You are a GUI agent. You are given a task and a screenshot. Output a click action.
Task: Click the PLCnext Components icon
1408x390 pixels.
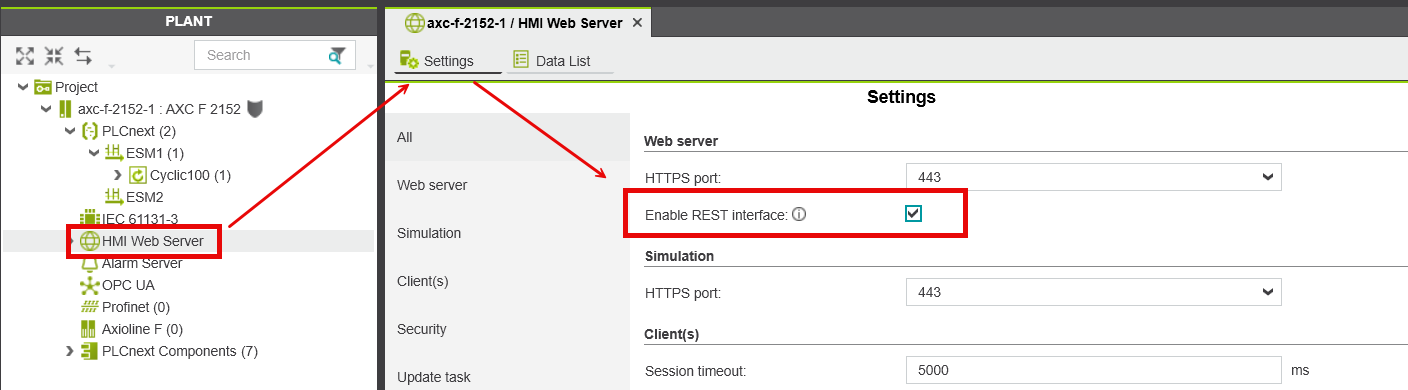point(89,351)
